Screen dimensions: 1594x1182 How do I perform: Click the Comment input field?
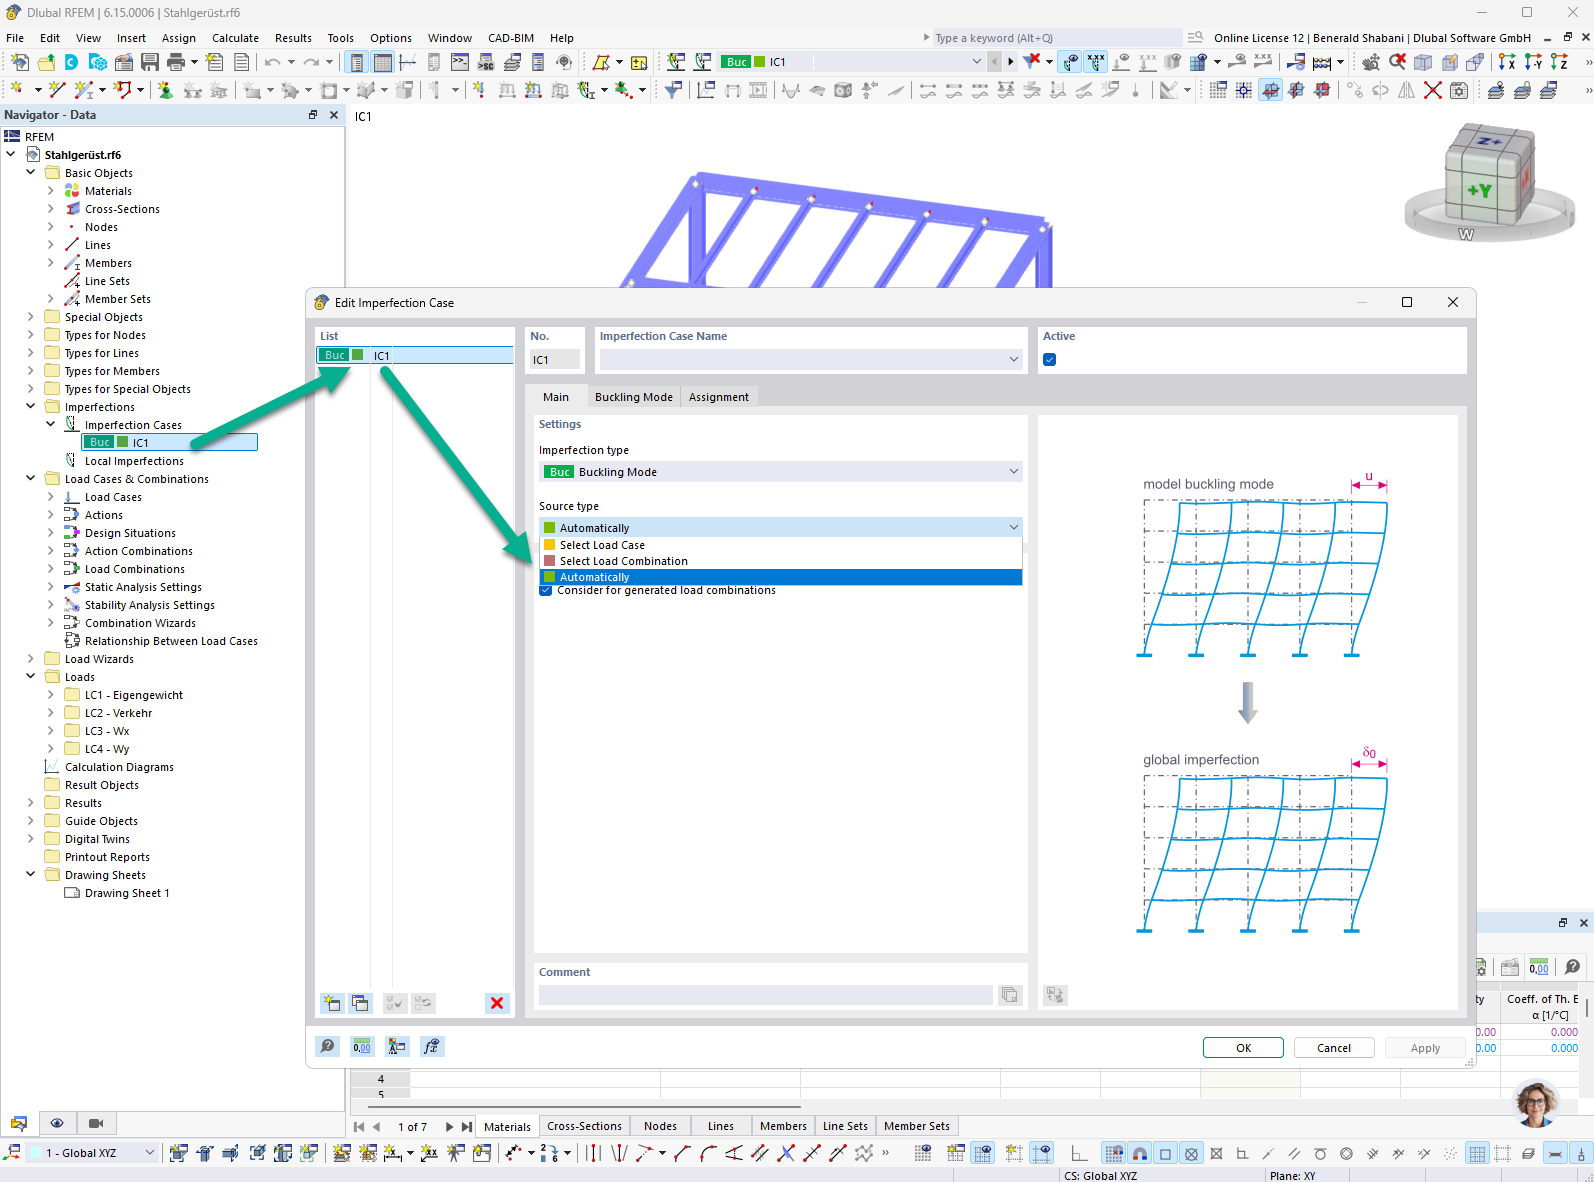(x=766, y=995)
